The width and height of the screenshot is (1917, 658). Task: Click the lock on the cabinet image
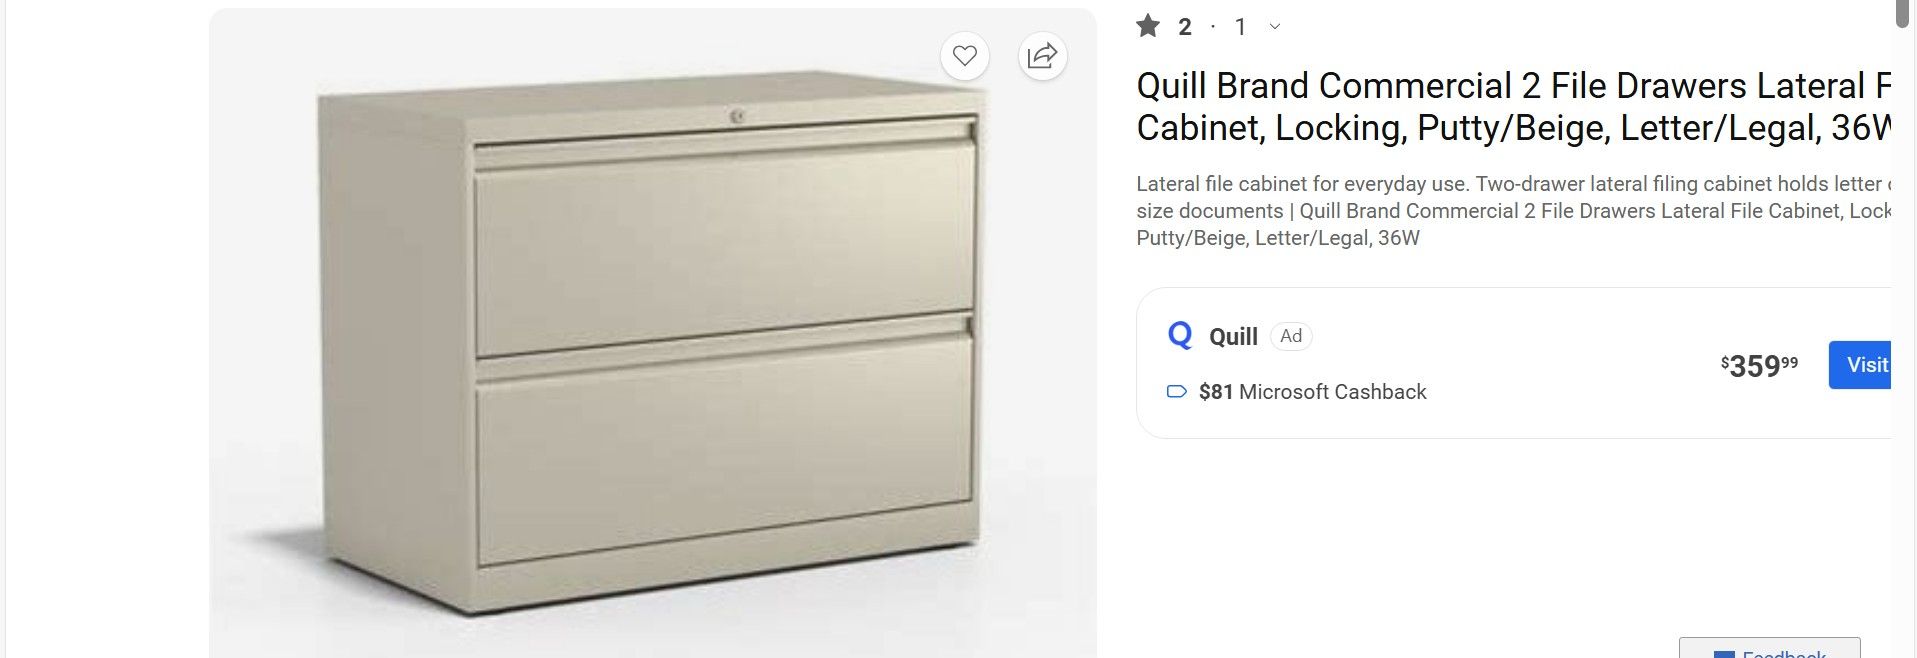(x=737, y=117)
